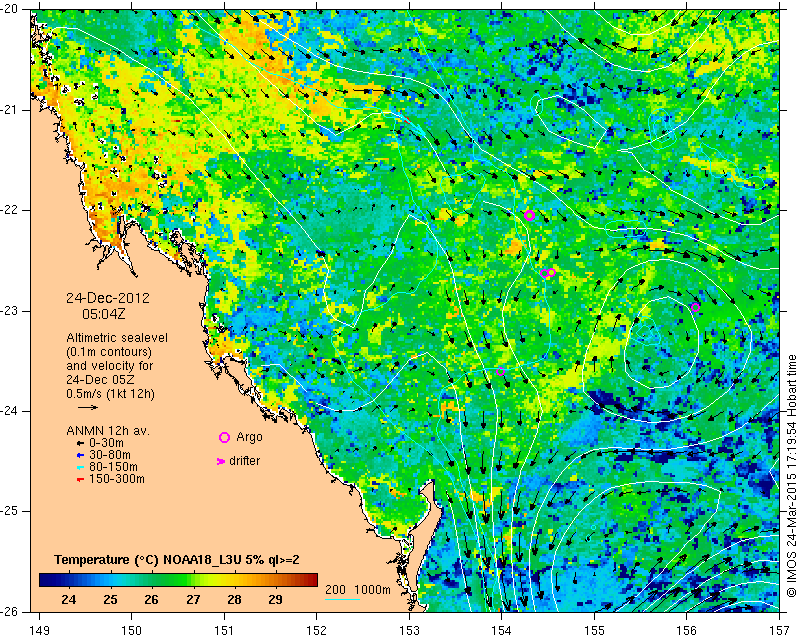The image size is (800, 640).
Task: Click latitude axis label -23
Action: pos(9,311)
